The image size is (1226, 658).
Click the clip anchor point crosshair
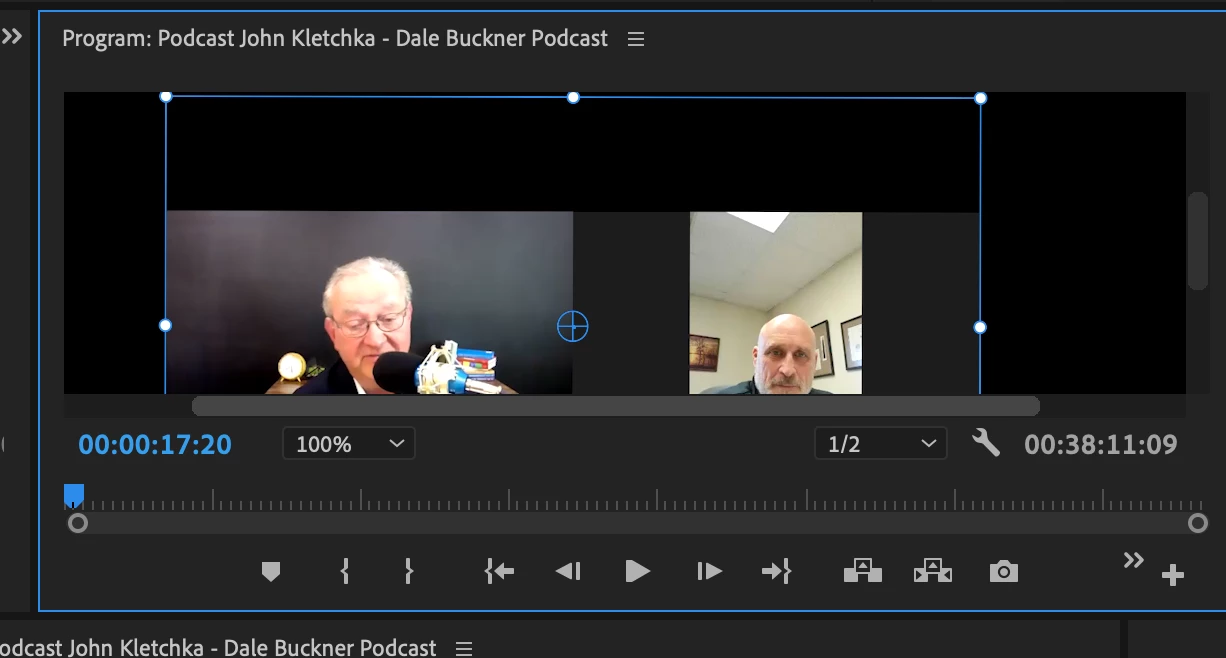tap(573, 326)
